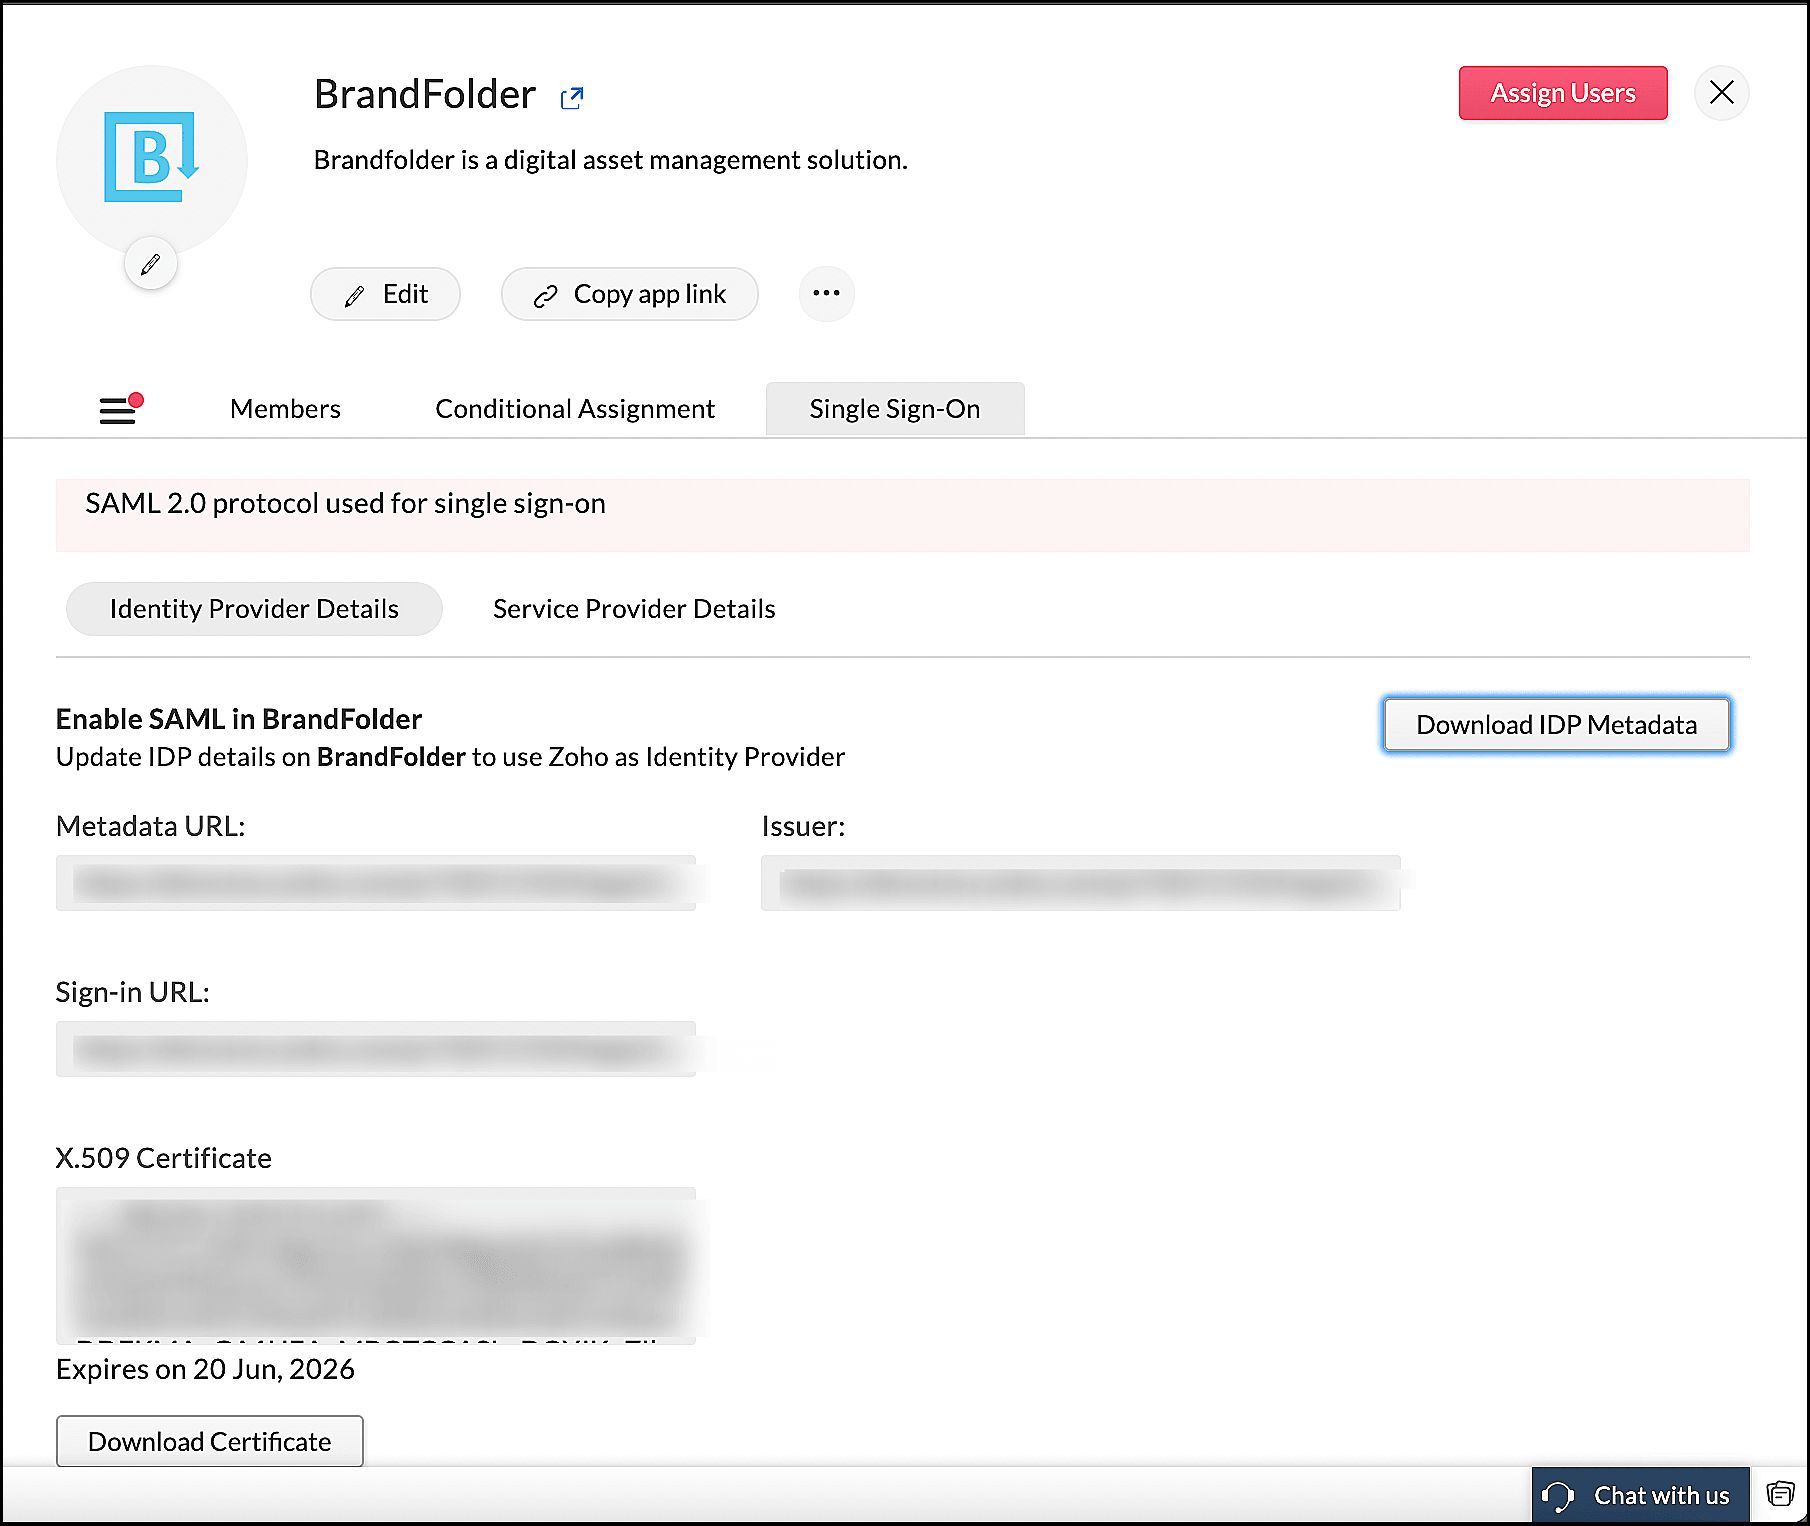Copy app link to clipboard
The width and height of the screenshot is (1810, 1526).
click(630, 294)
